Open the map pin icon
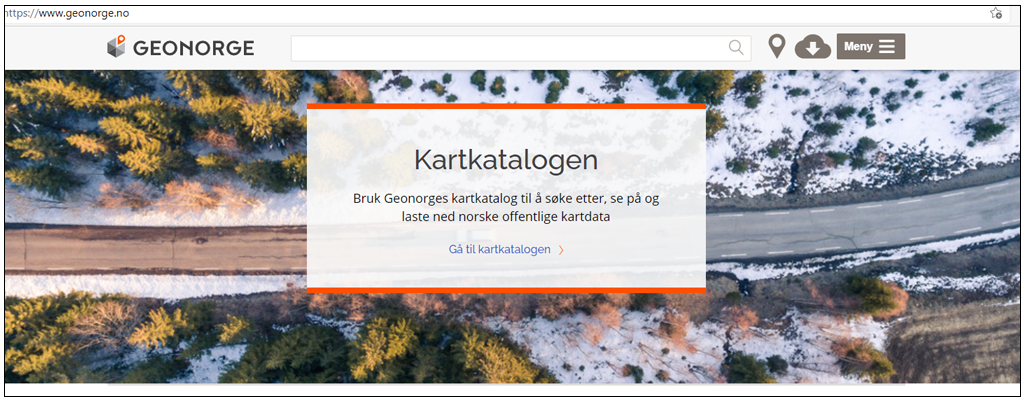 [x=776, y=47]
